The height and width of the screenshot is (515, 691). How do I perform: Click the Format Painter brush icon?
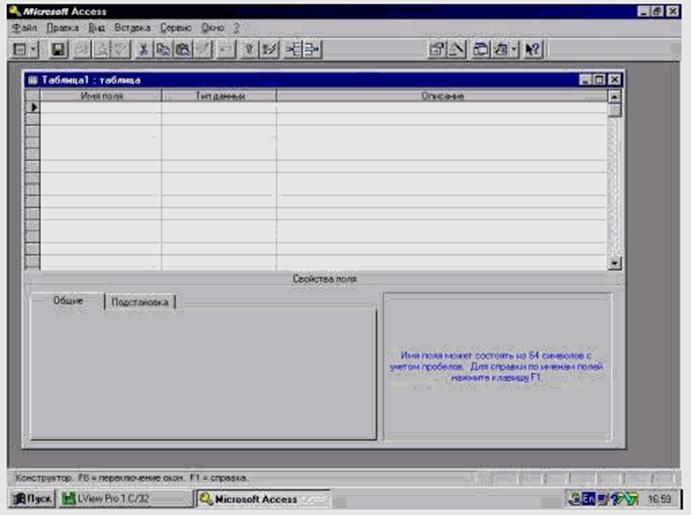point(202,49)
